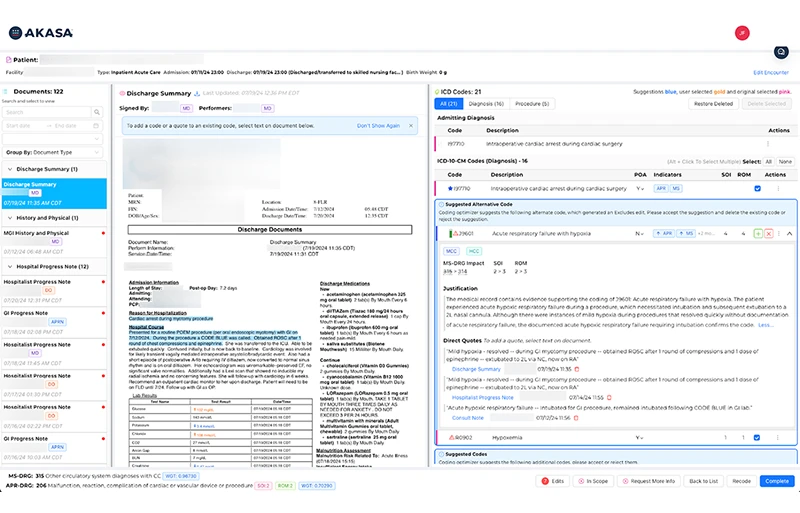Image resolution: width=800 pixels, height=513 pixels.
Task: Uncheck the checkbox on R0902 Hypoxemia row
Action: [757, 437]
